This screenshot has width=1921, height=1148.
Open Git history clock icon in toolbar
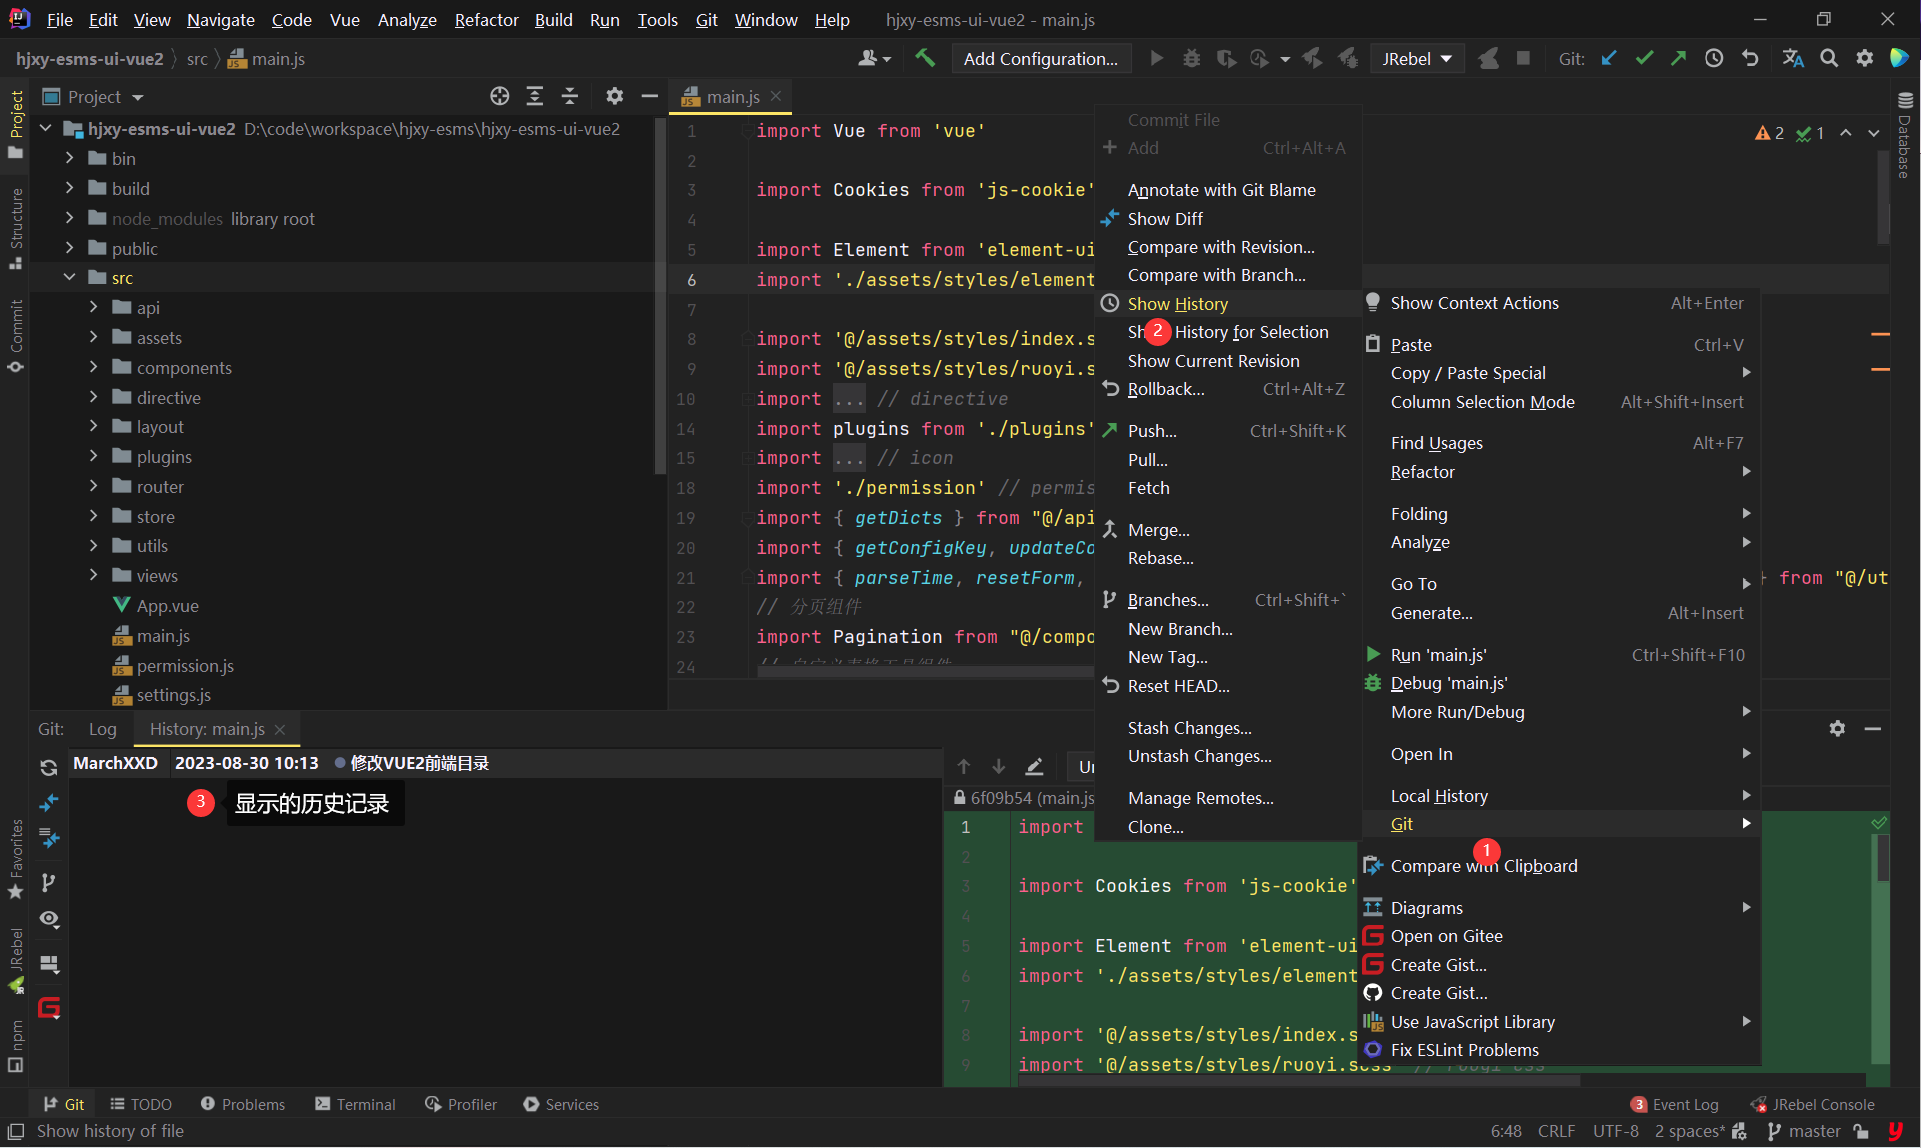point(1714,58)
